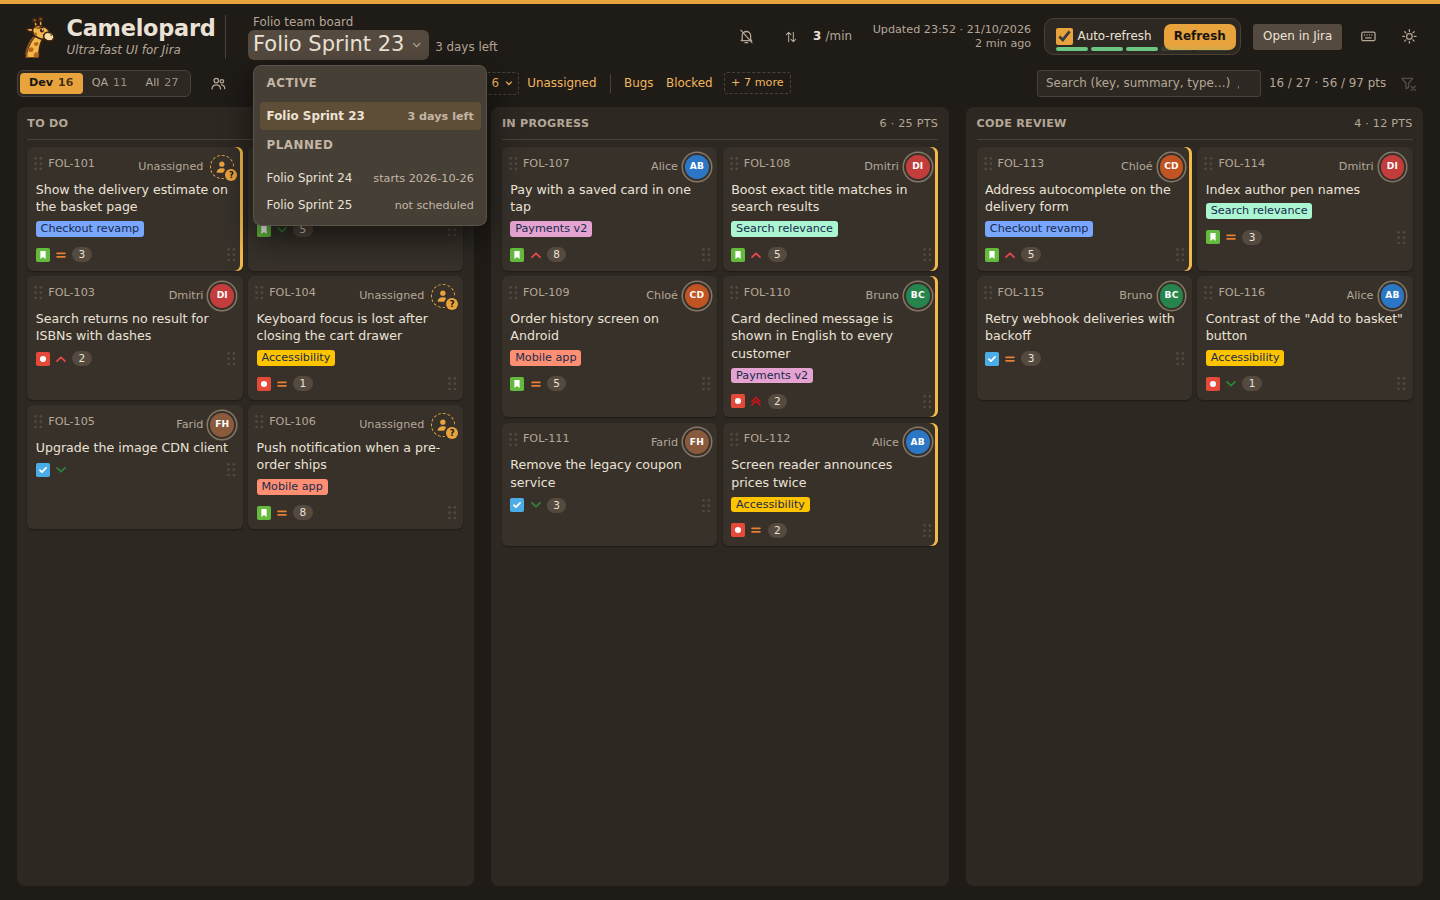Click the Refresh button

[x=1199, y=37]
